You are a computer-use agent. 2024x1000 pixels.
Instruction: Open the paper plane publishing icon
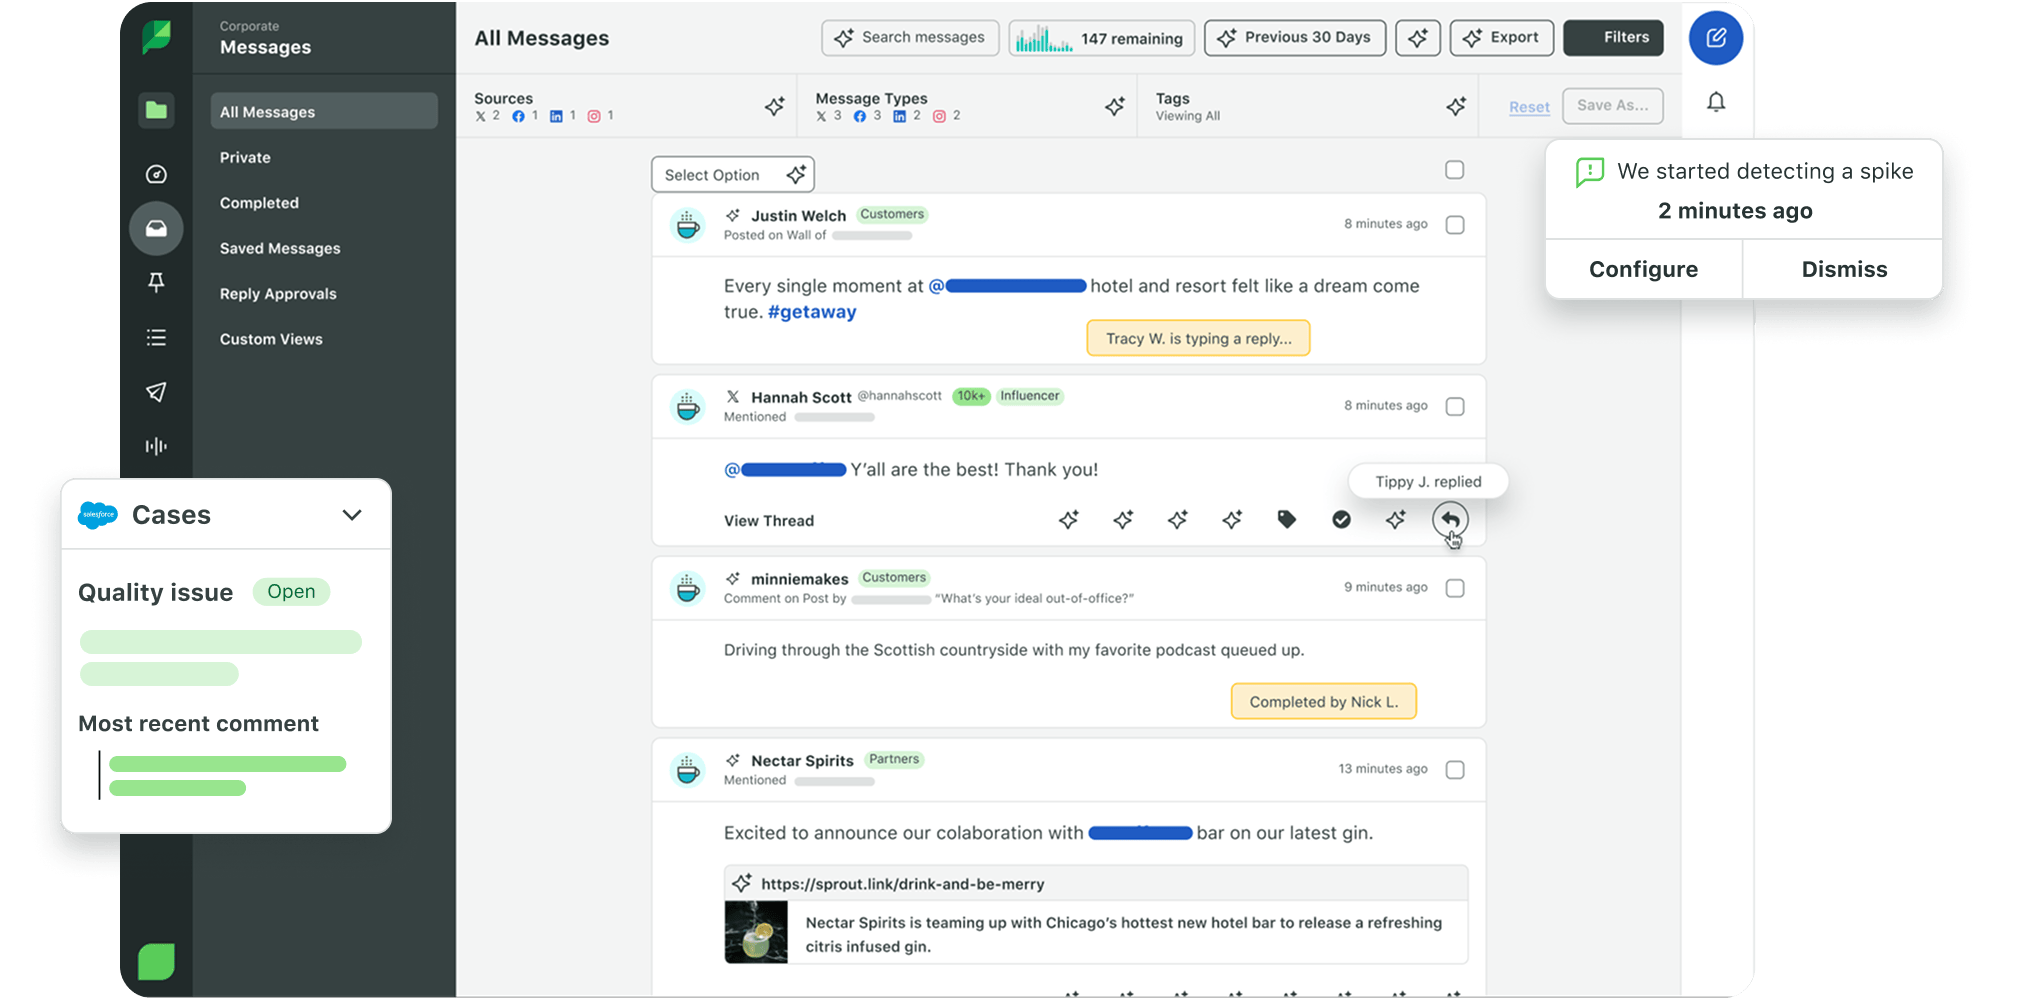156,392
